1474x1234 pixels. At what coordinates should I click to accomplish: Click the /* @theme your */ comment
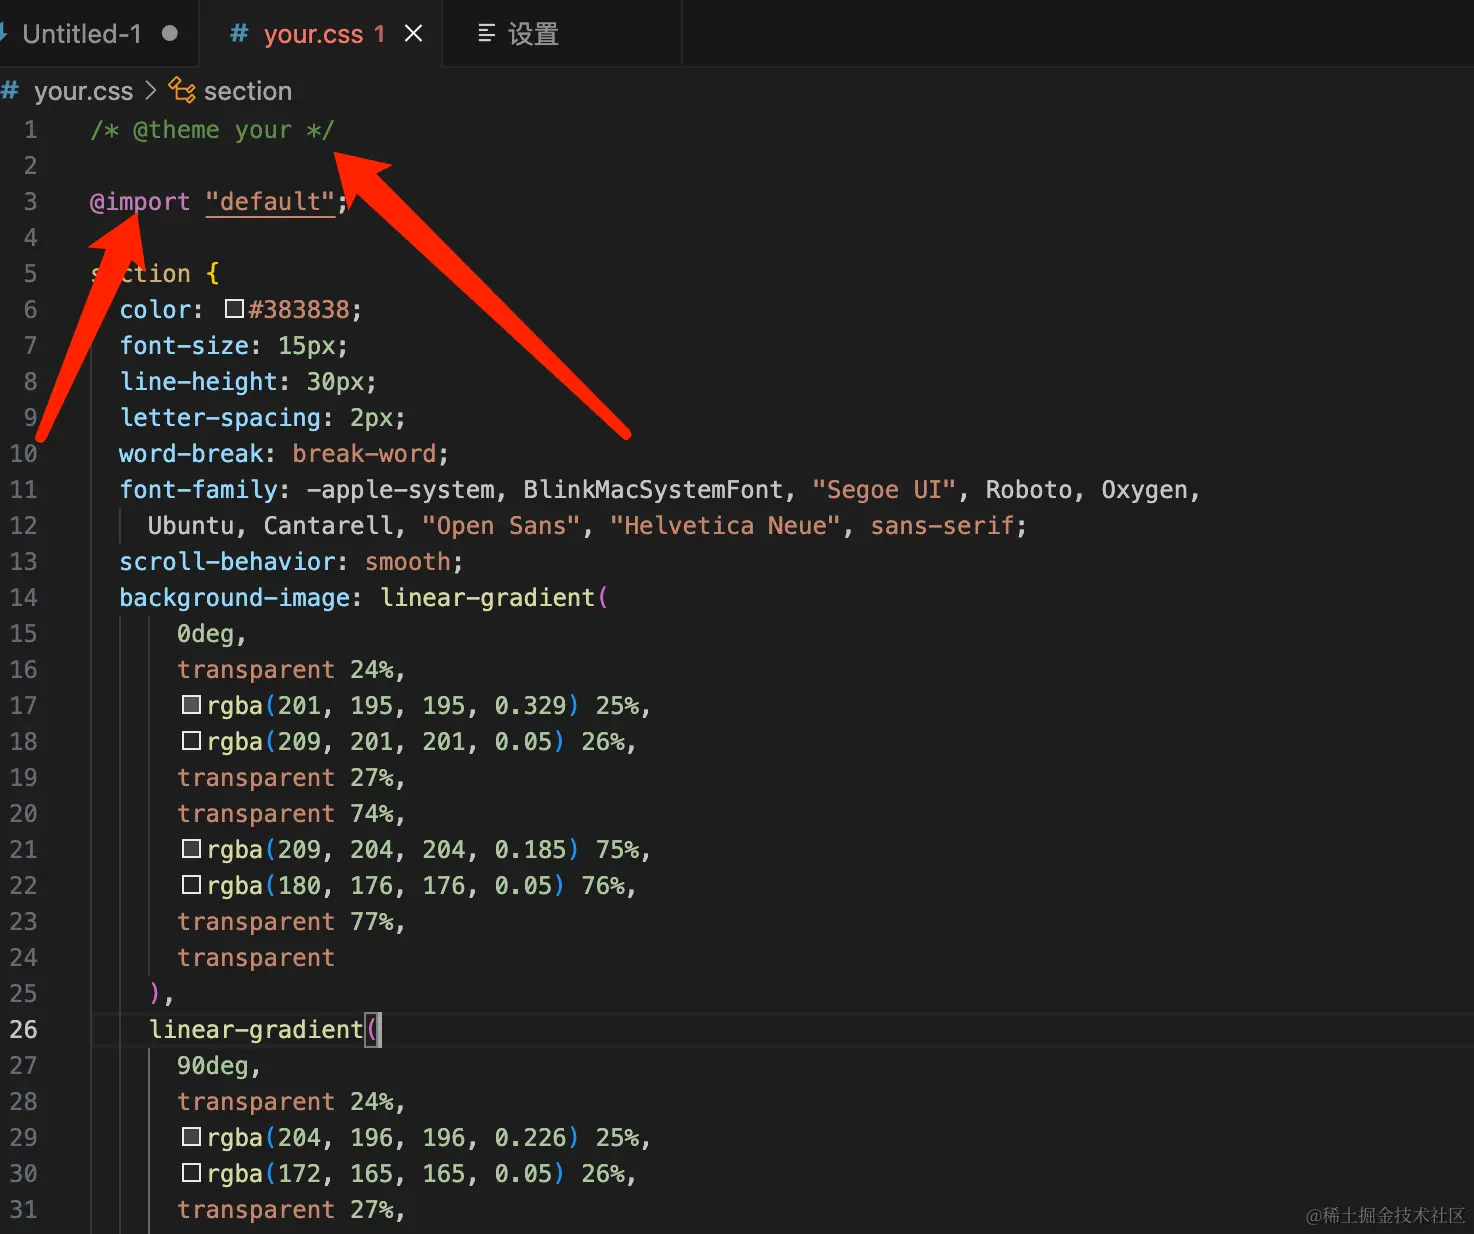click(x=212, y=130)
